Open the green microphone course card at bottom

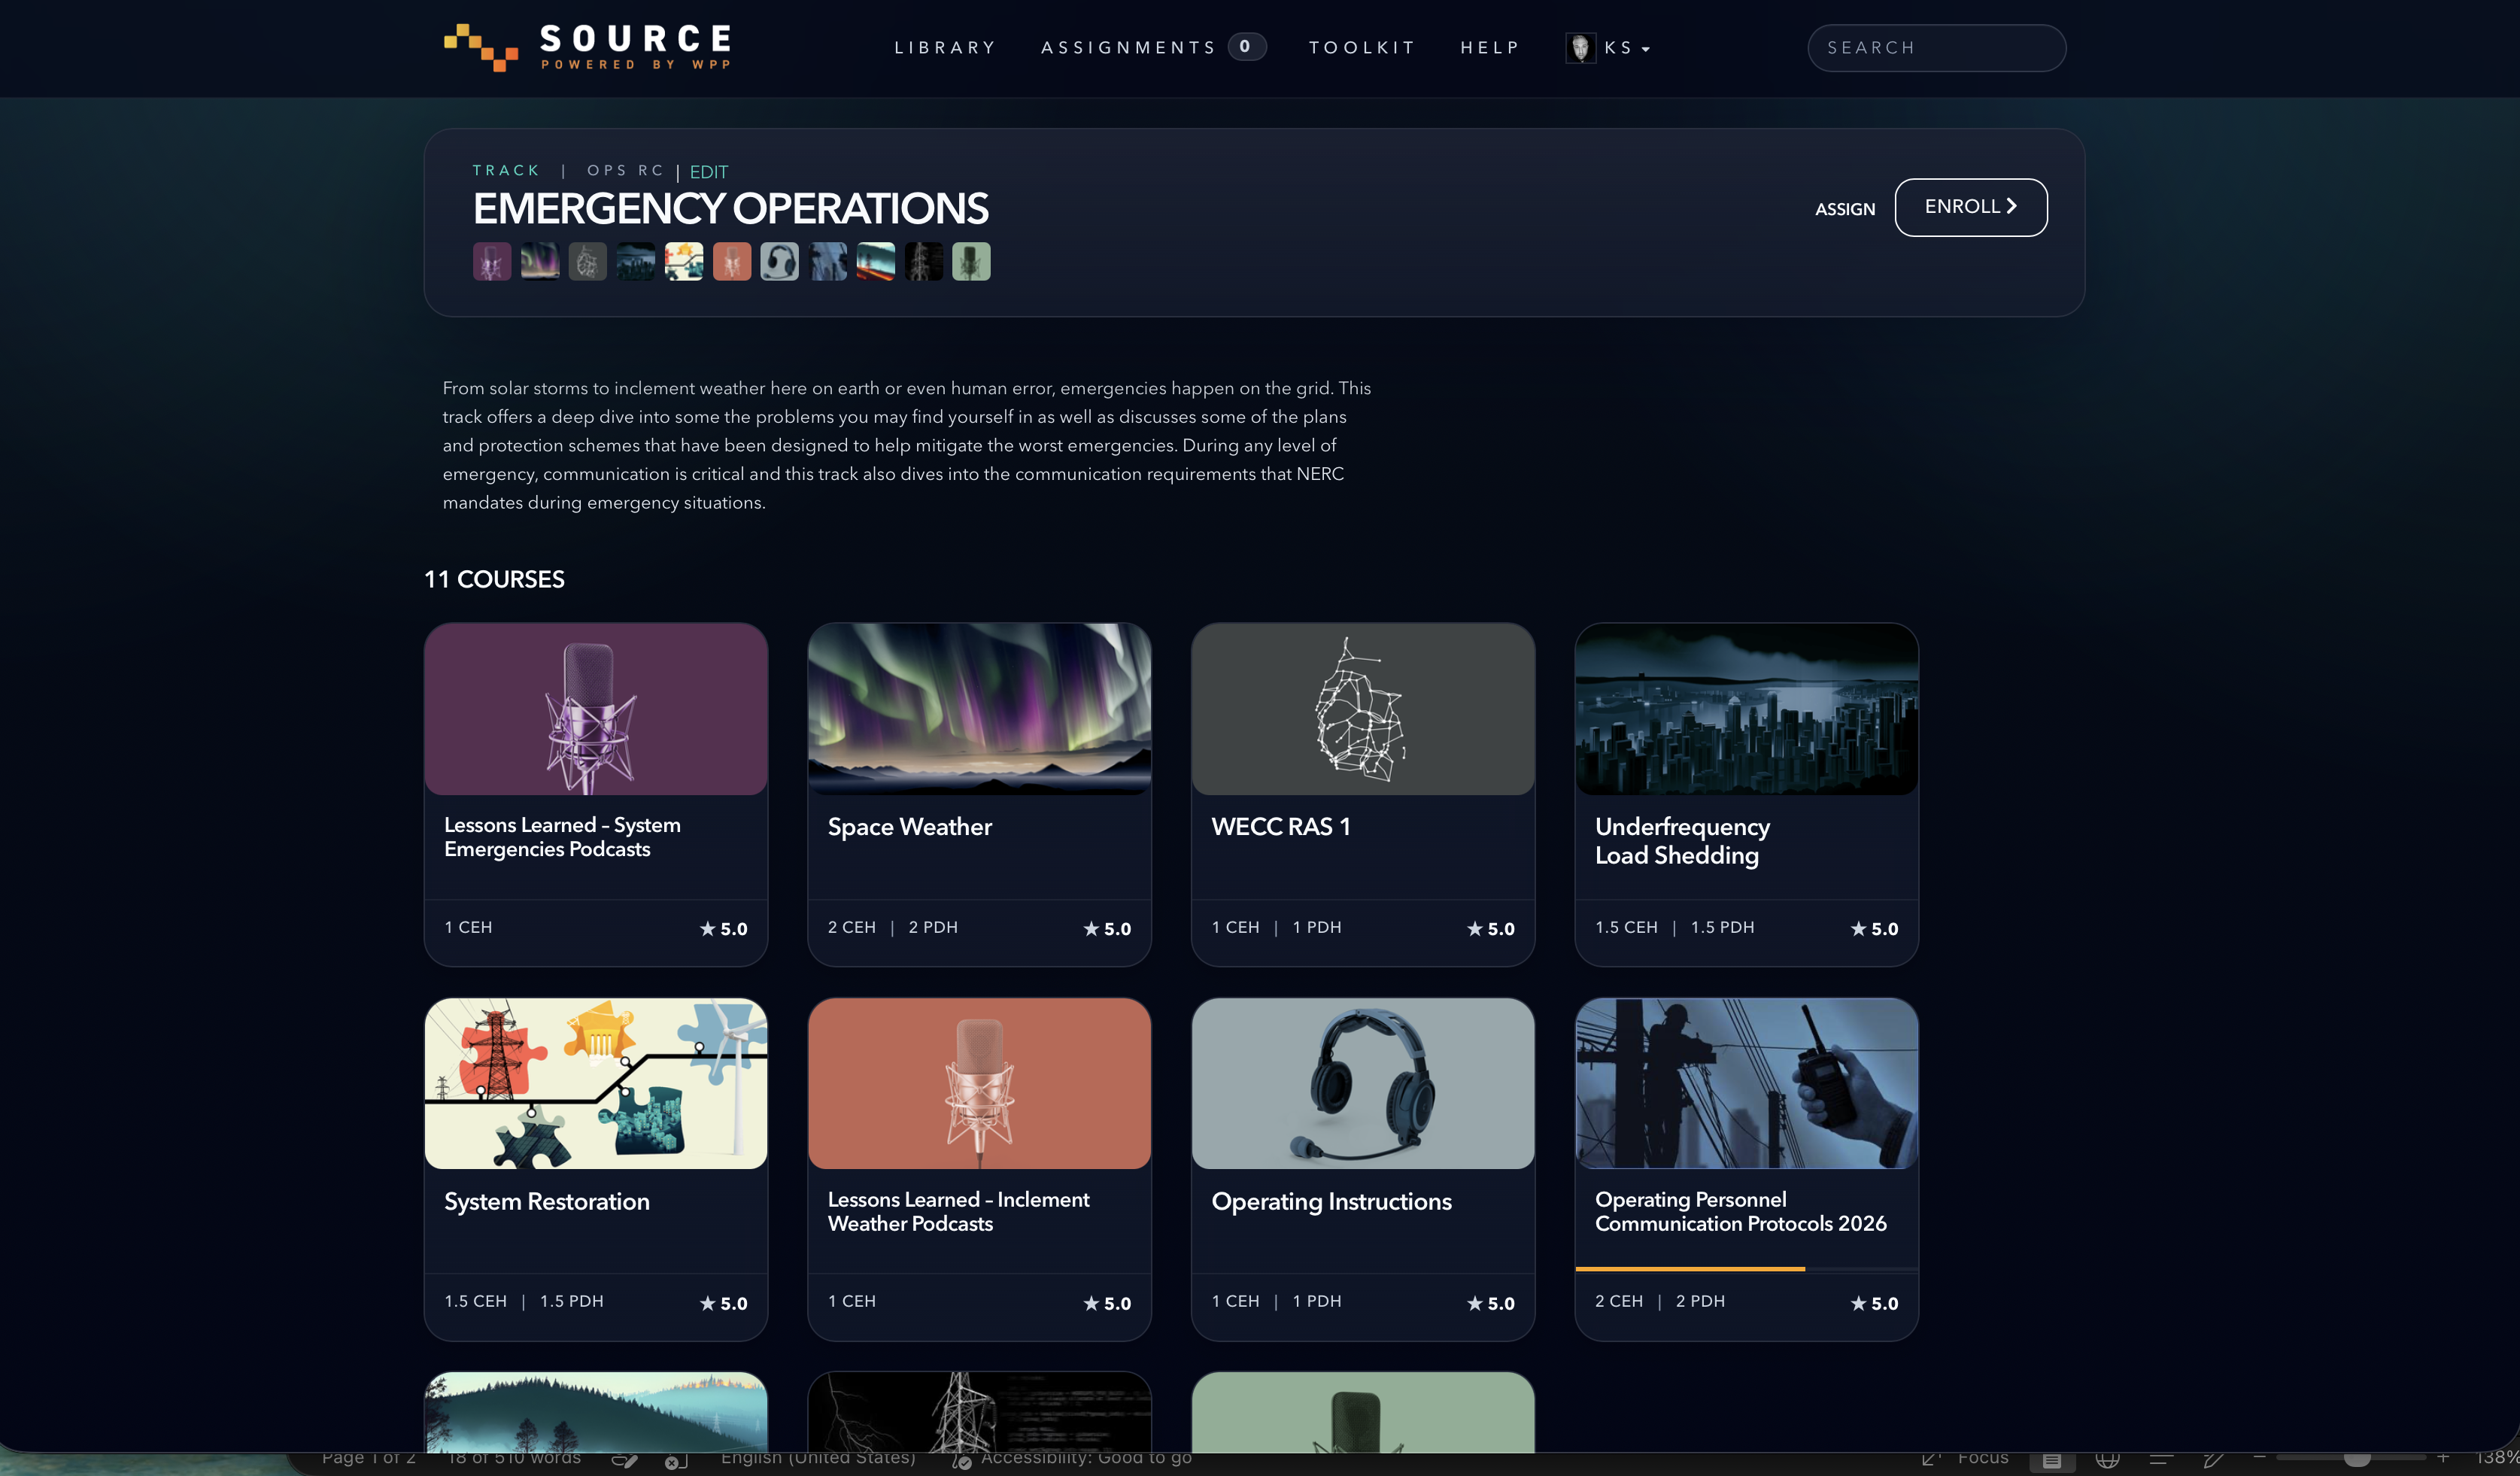[x=1363, y=1412]
